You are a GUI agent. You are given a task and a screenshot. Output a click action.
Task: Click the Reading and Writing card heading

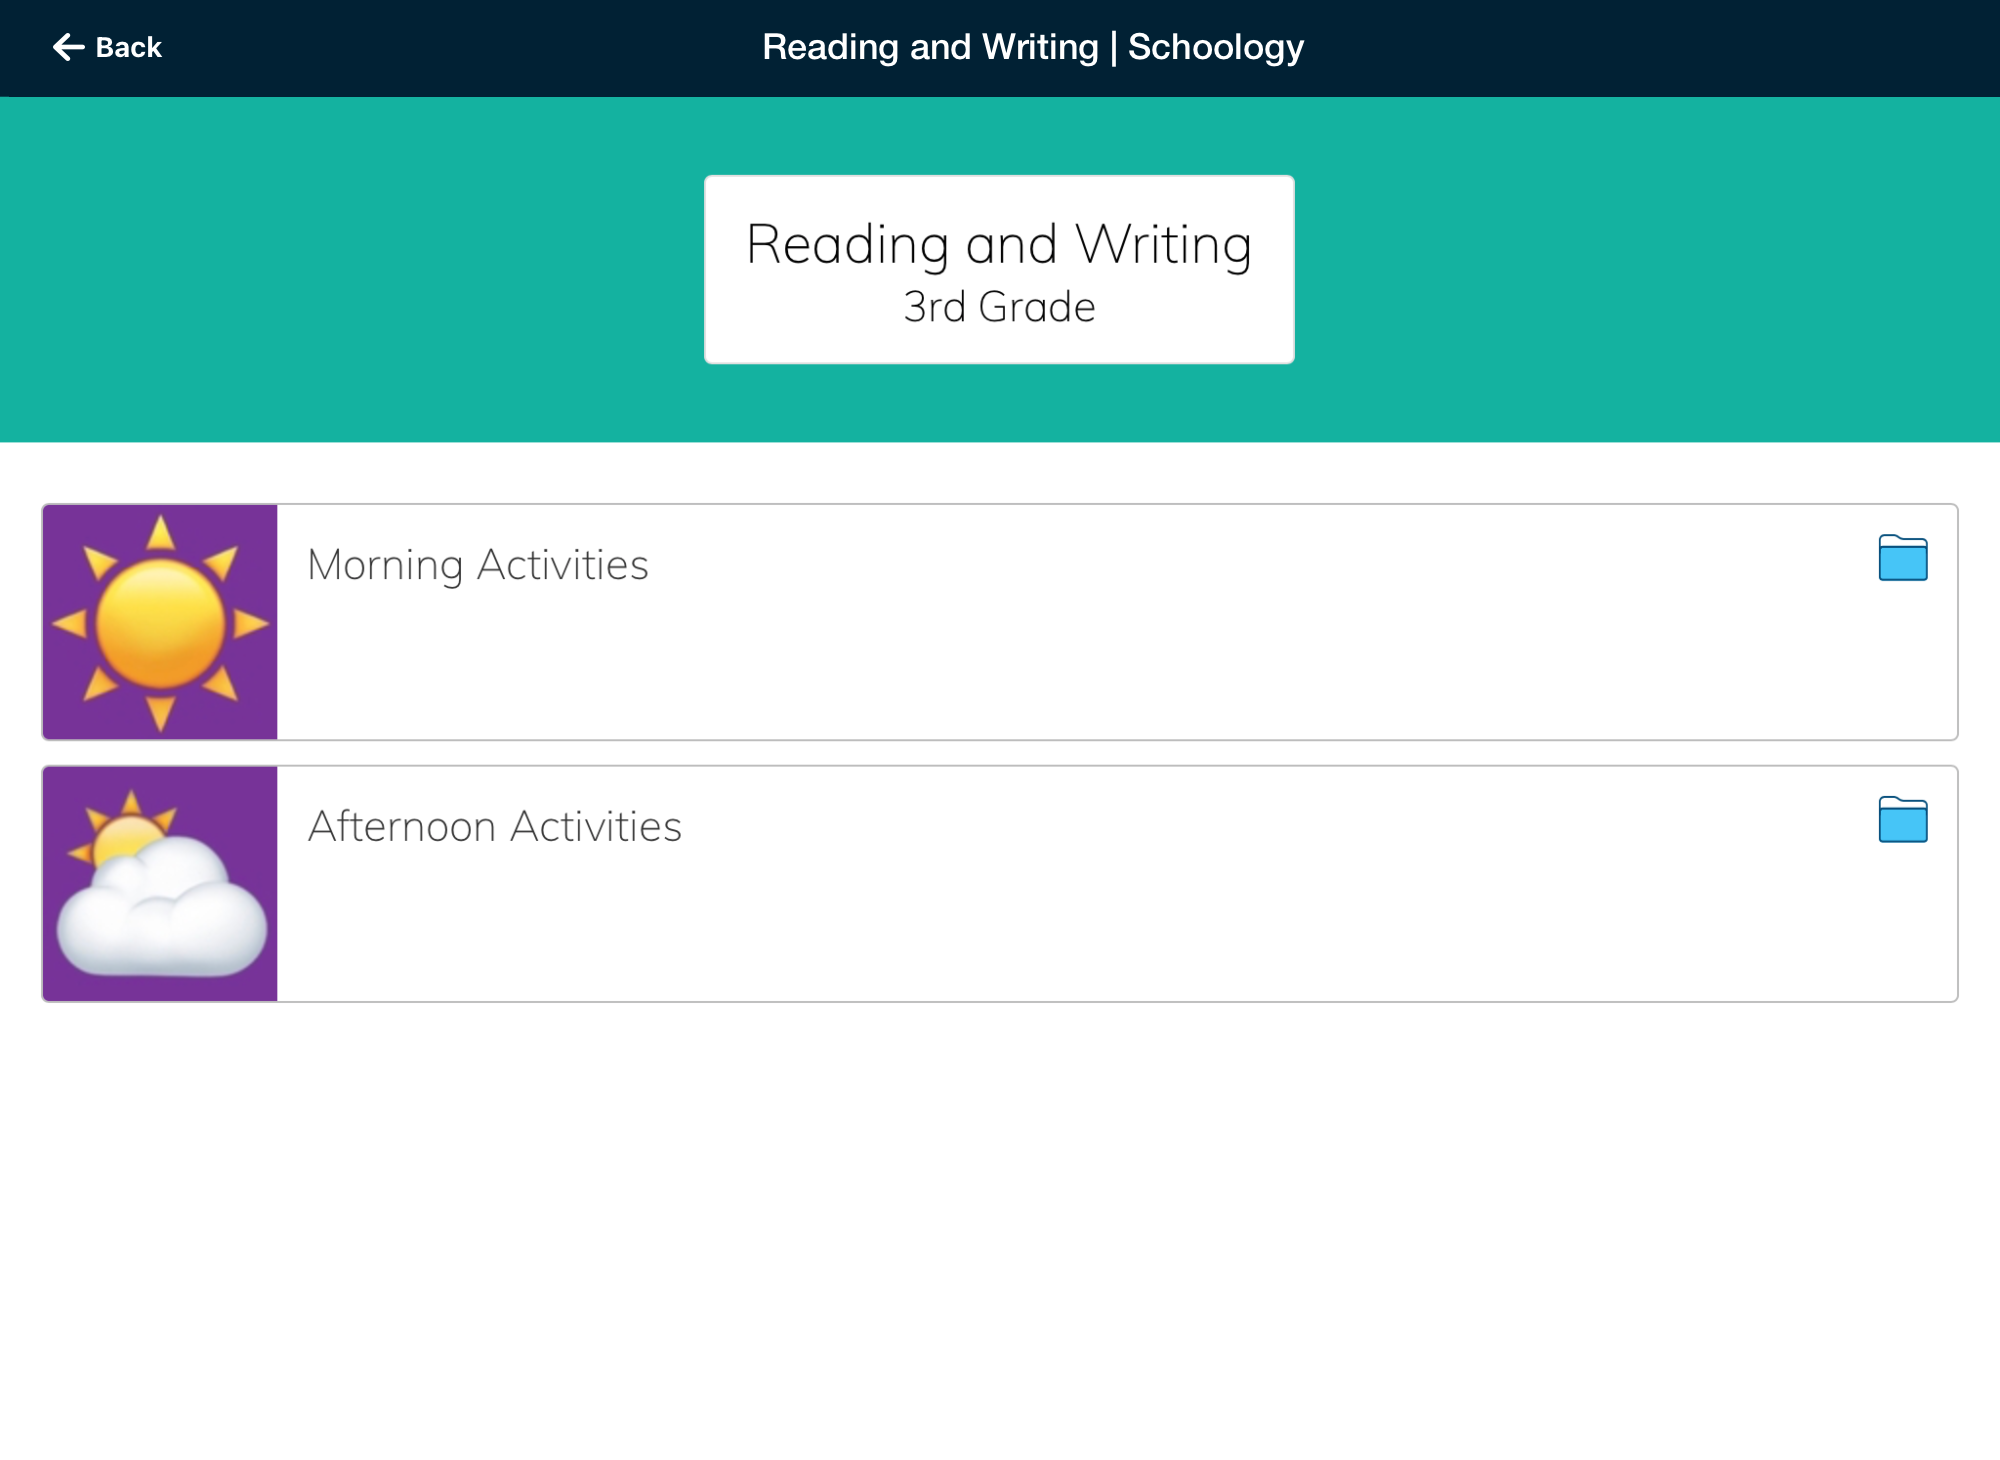tap(999, 245)
